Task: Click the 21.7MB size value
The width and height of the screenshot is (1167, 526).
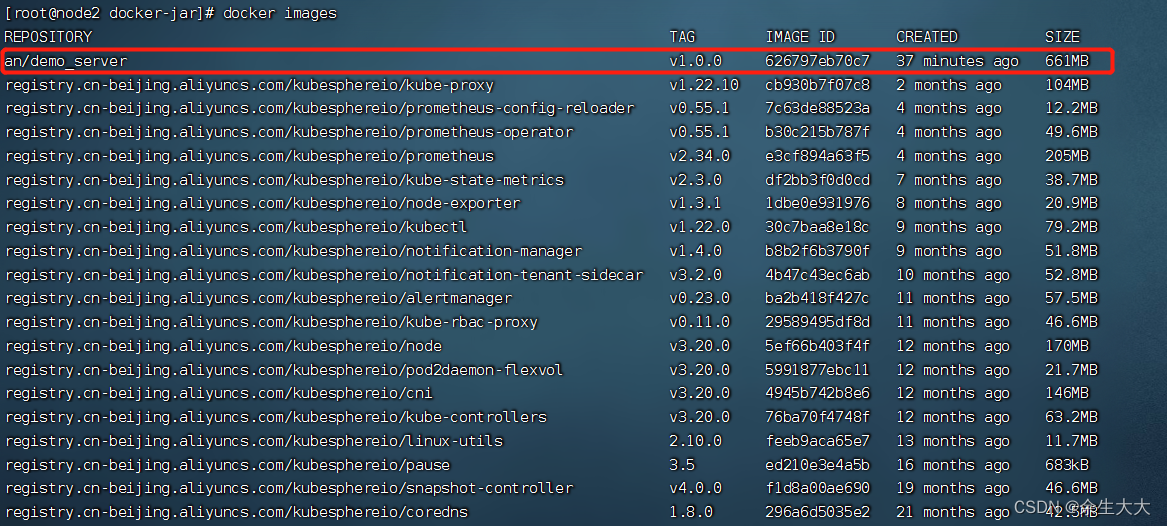Action: click(x=1071, y=370)
